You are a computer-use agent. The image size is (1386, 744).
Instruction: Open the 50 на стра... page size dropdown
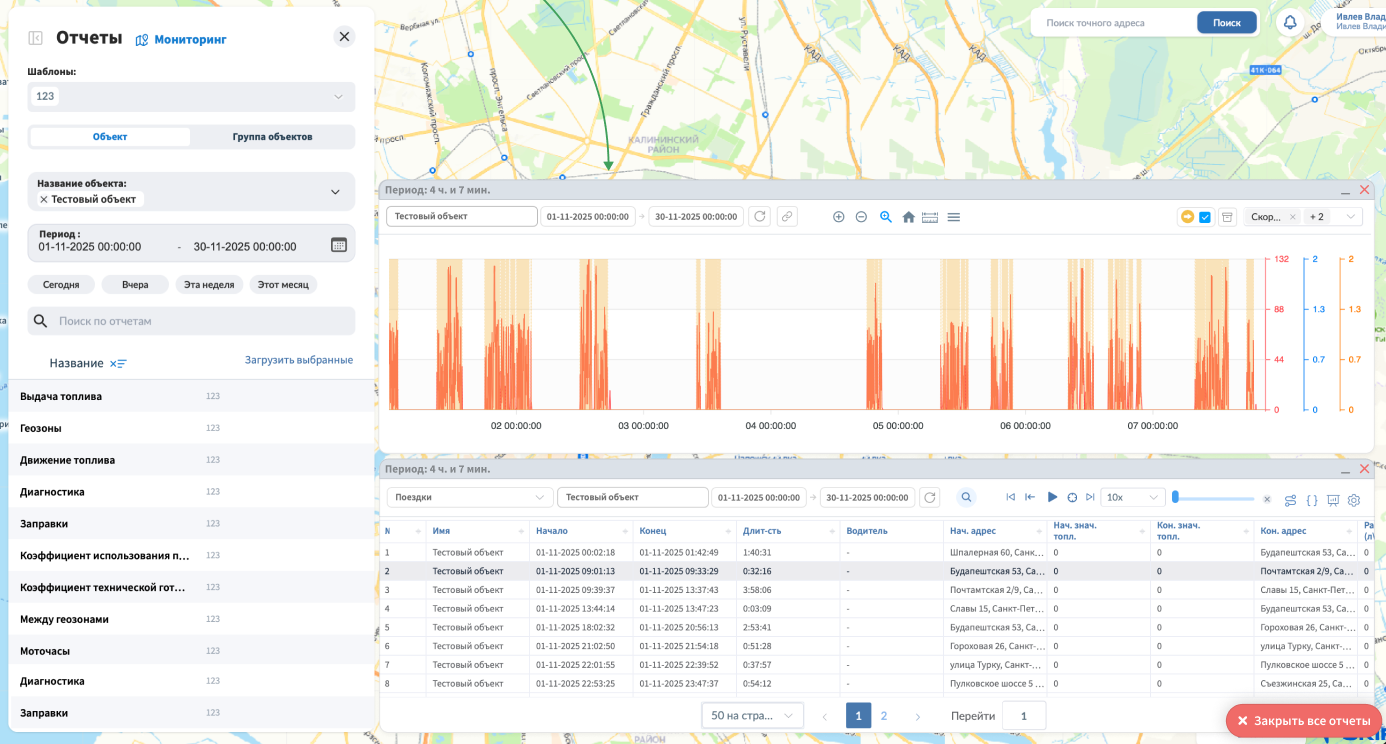[x=753, y=715]
